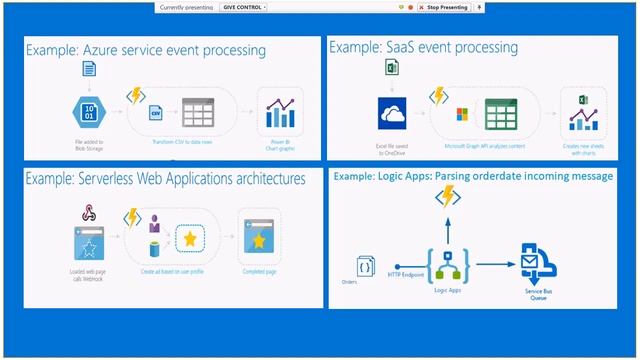Viewport: 640px width, 360px height.
Task: Click the Azure Functions bolt in Serverless Web panel
Action: click(x=133, y=218)
